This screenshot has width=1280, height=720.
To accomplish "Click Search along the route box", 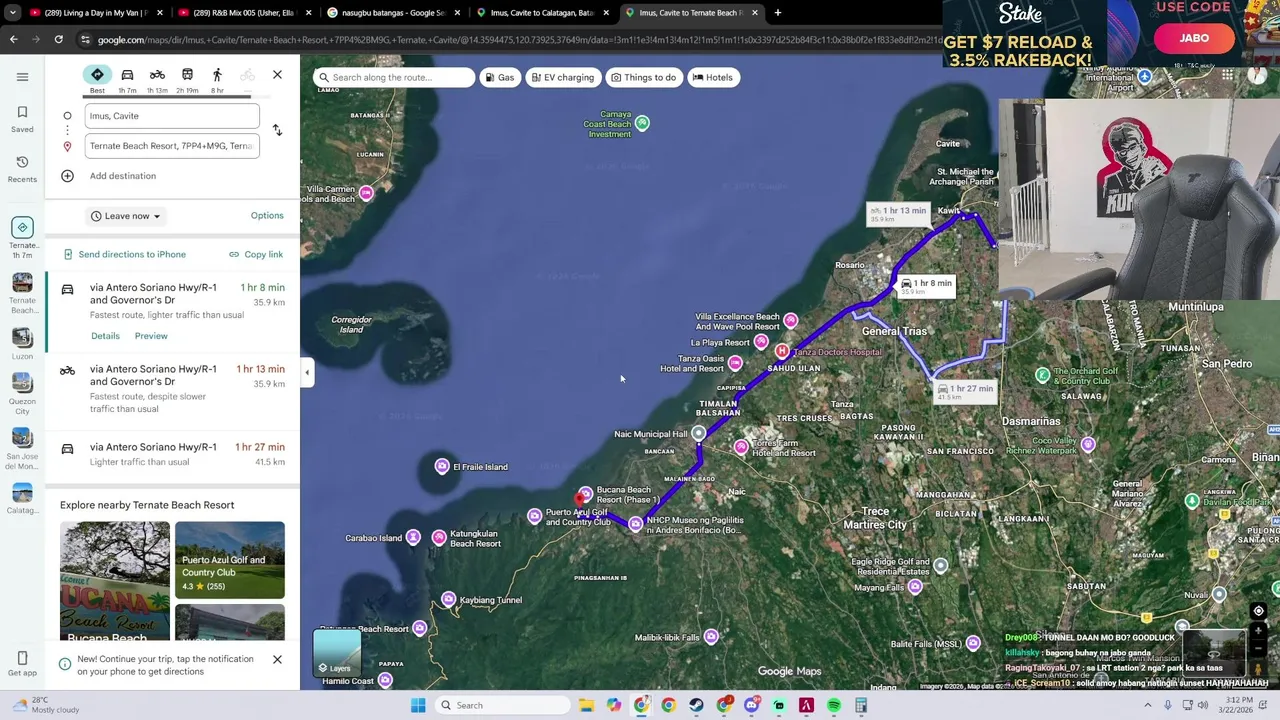I will (393, 77).
